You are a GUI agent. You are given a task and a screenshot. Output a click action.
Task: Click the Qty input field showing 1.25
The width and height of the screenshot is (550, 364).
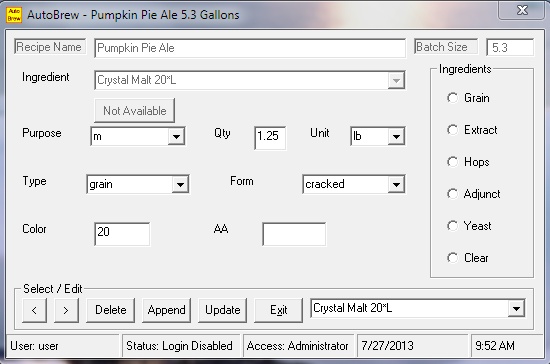coord(270,138)
